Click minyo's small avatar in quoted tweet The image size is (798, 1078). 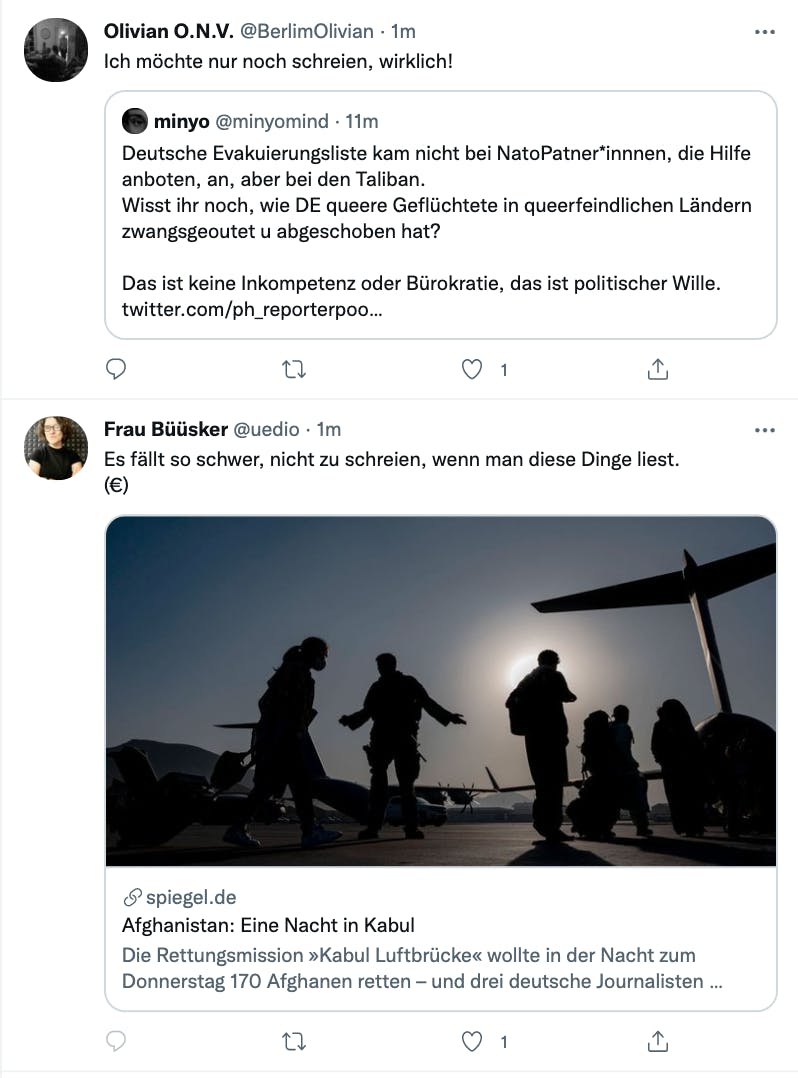click(x=135, y=122)
